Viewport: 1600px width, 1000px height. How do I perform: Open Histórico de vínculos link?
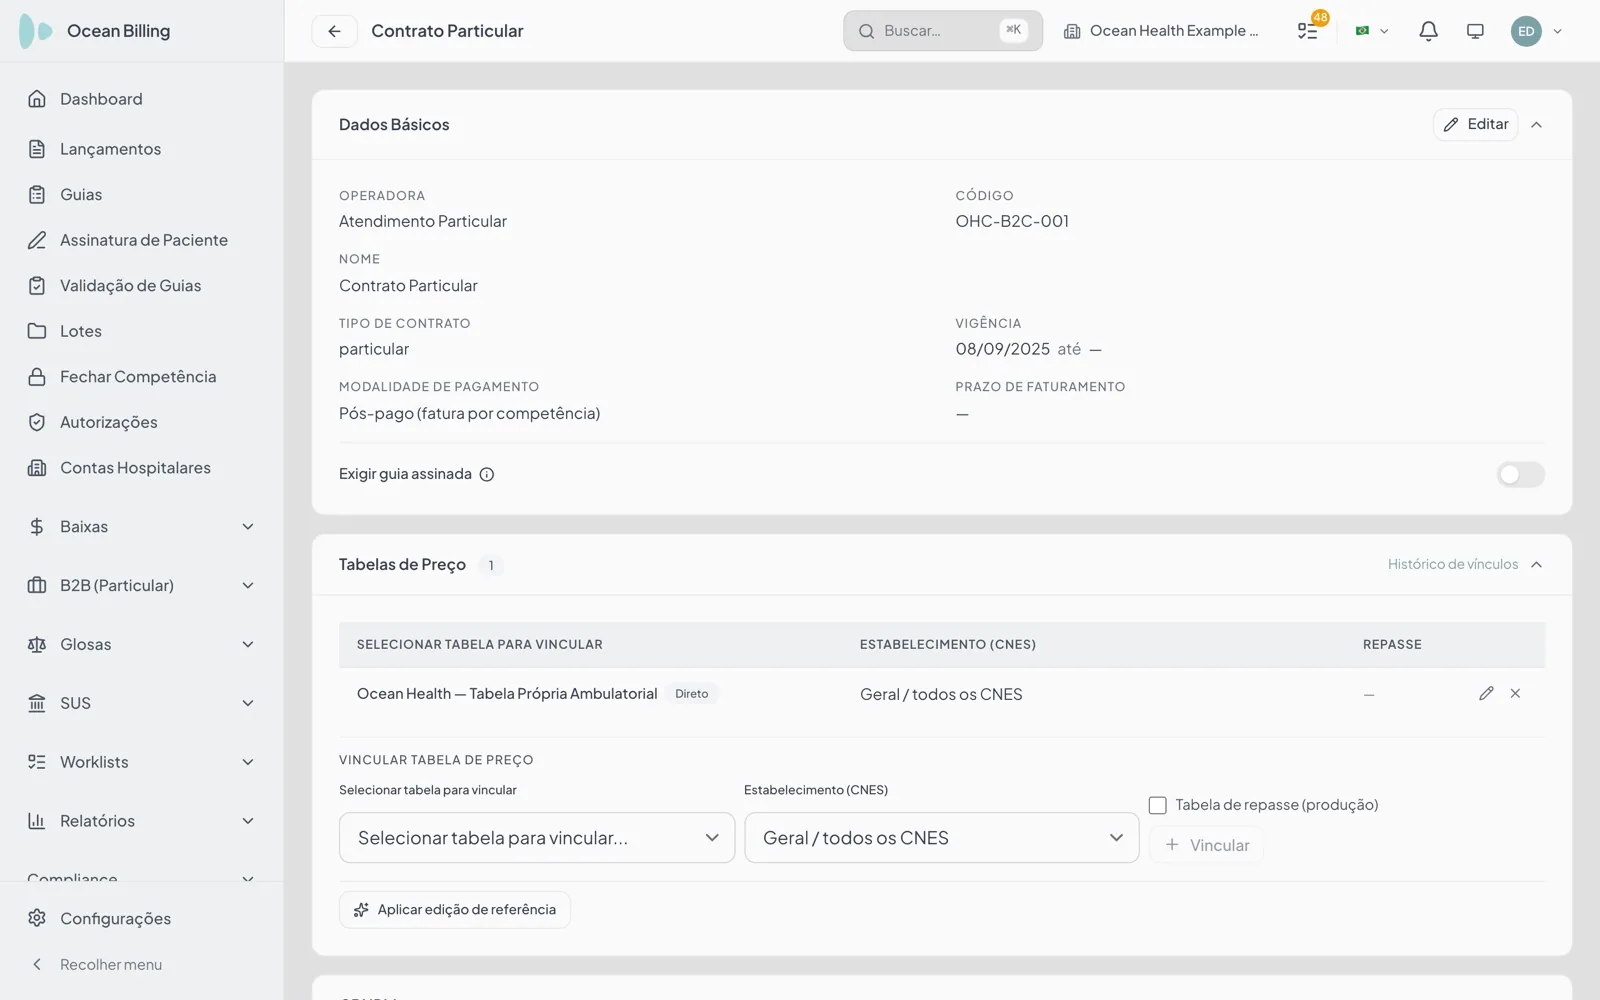tap(1452, 565)
